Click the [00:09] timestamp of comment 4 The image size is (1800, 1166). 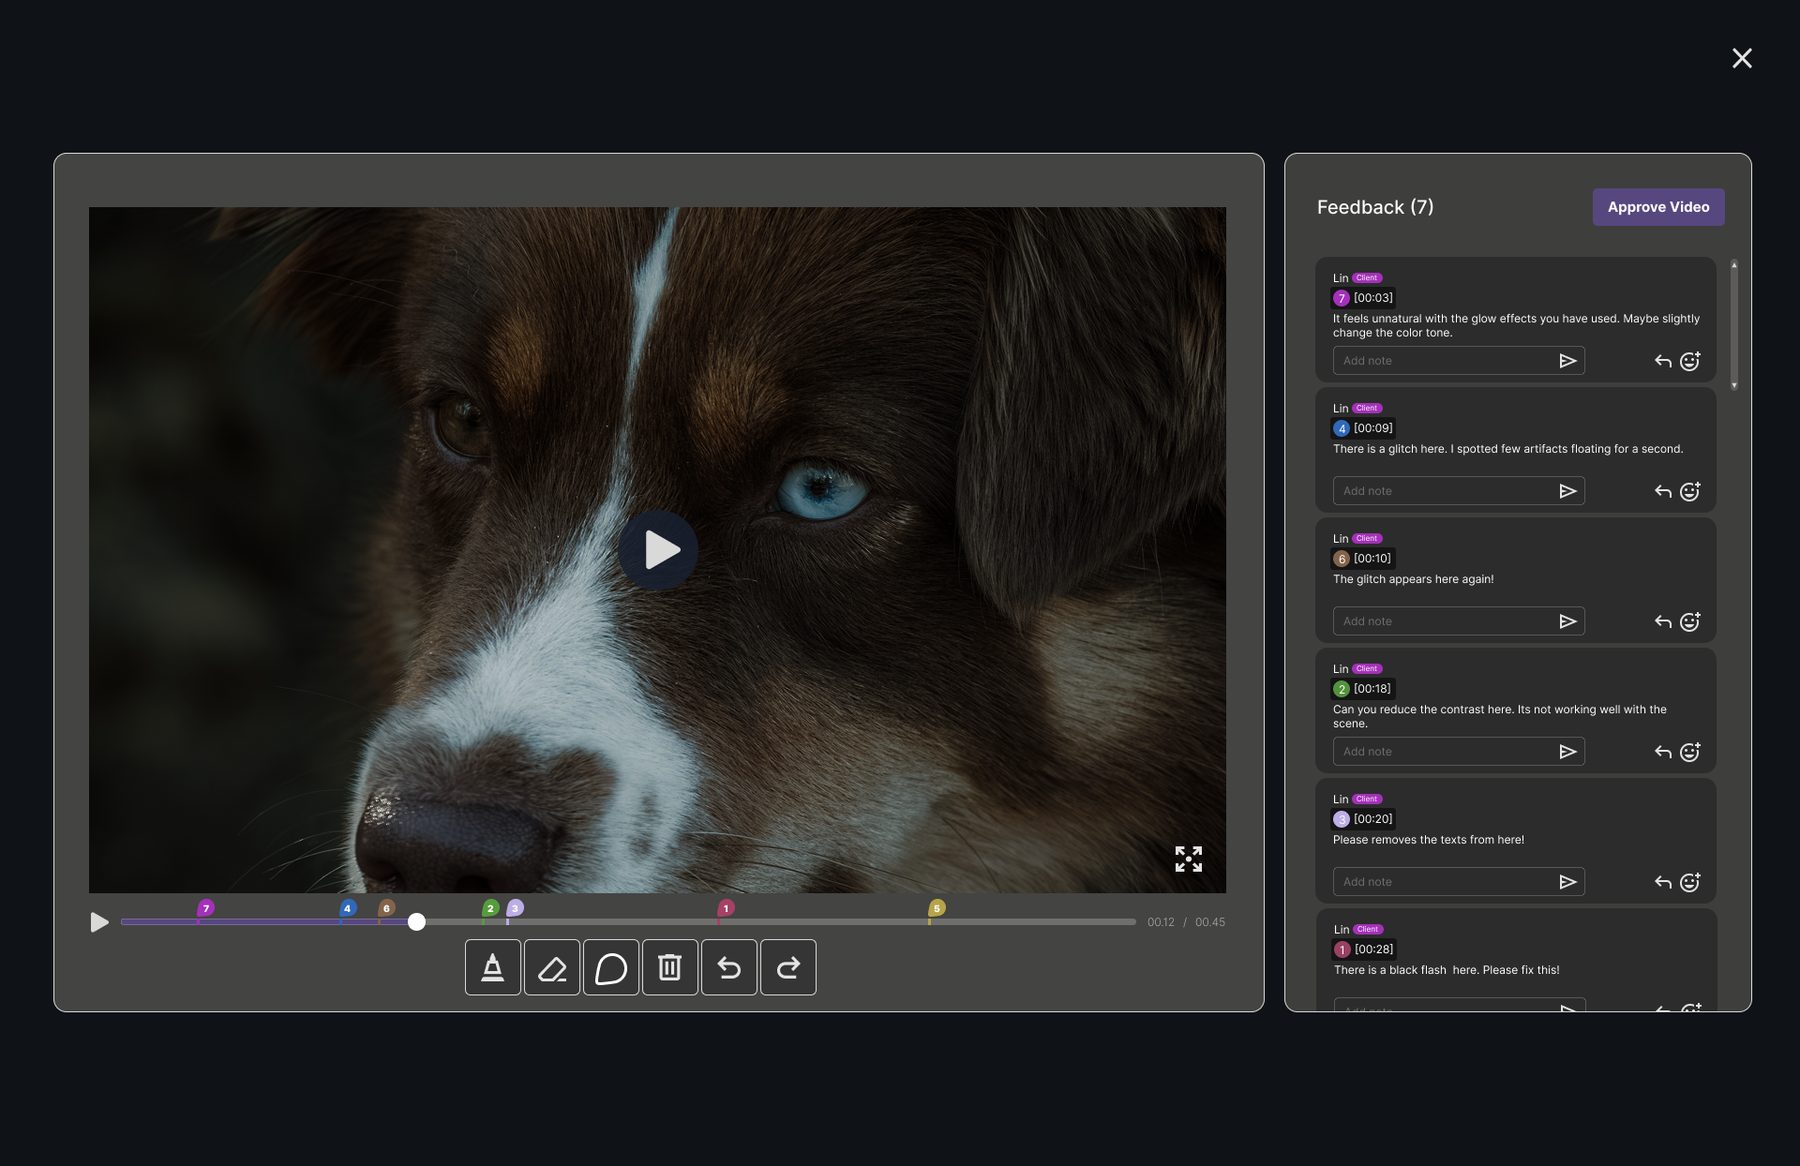tap(1373, 428)
